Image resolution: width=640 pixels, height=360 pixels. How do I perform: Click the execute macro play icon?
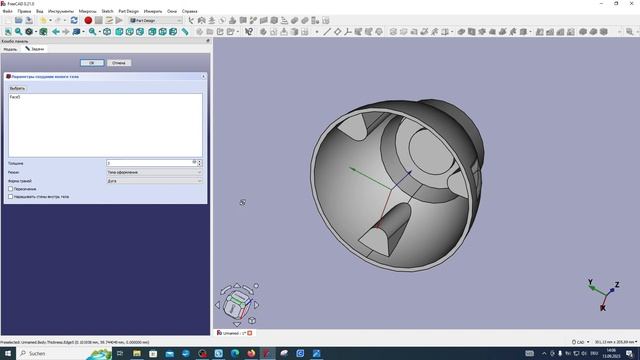click(119, 20)
